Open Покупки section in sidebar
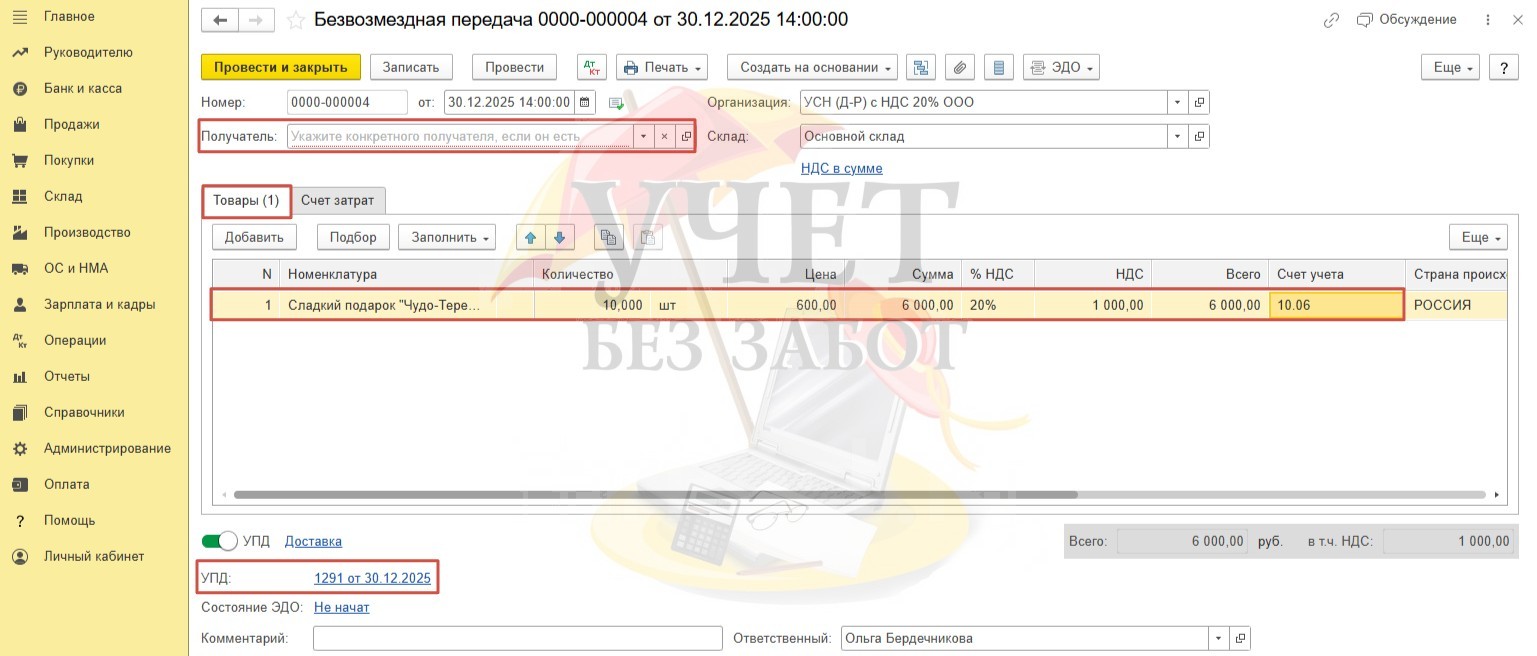The image size is (1537, 656). pyautogui.click(x=69, y=160)
